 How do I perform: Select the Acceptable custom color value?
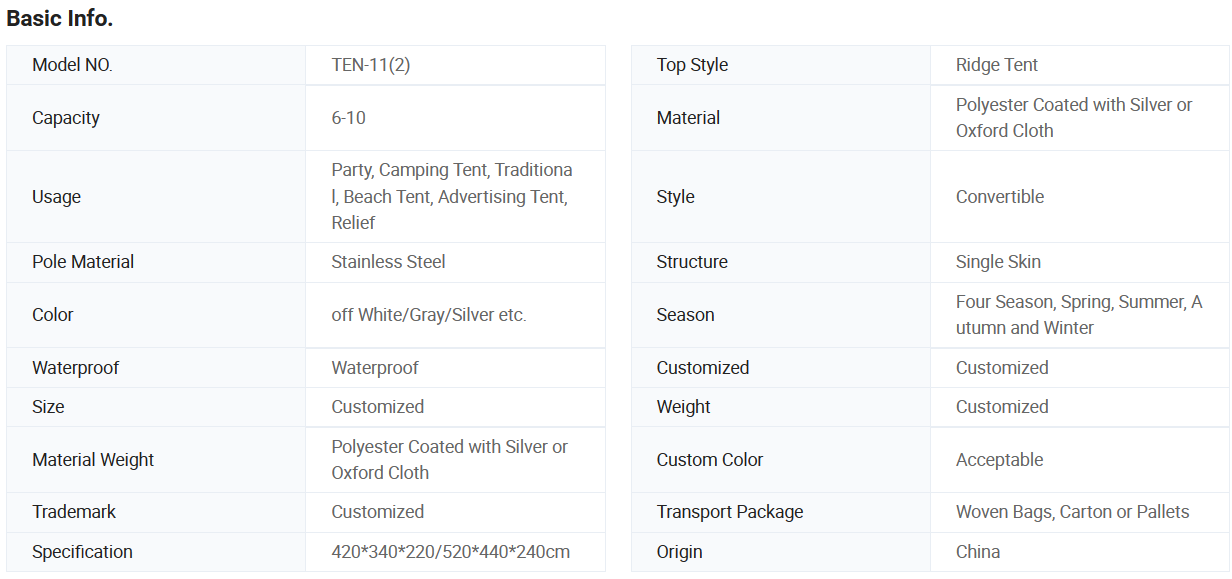click(x=999, y=460)
